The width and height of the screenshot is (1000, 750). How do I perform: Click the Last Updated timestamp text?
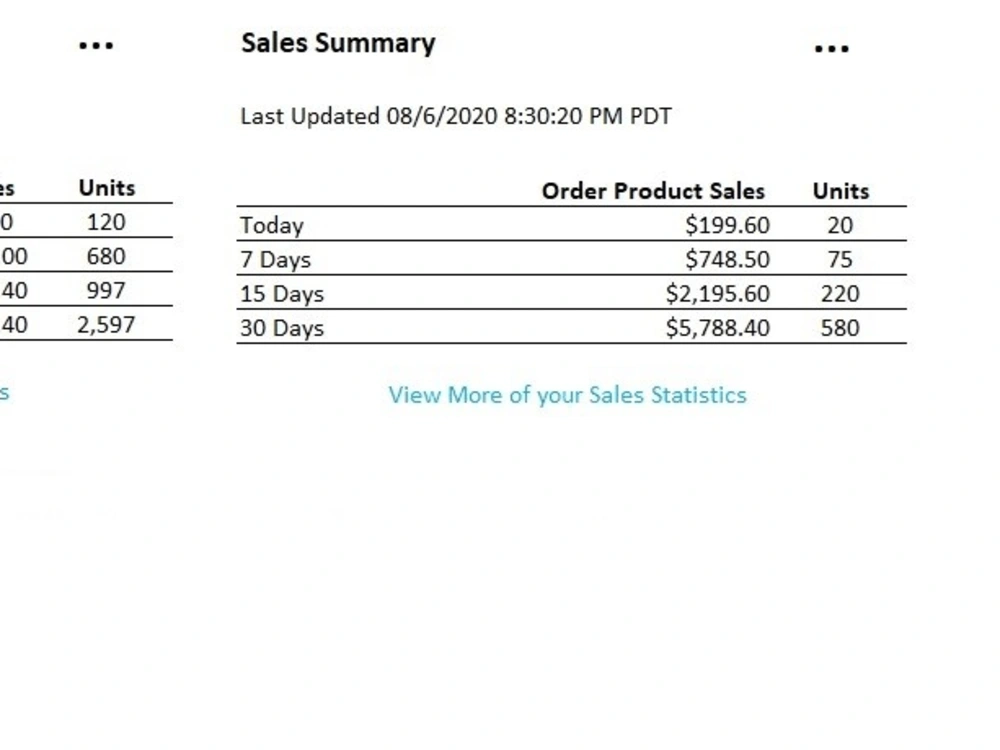(x=456, y=117)
